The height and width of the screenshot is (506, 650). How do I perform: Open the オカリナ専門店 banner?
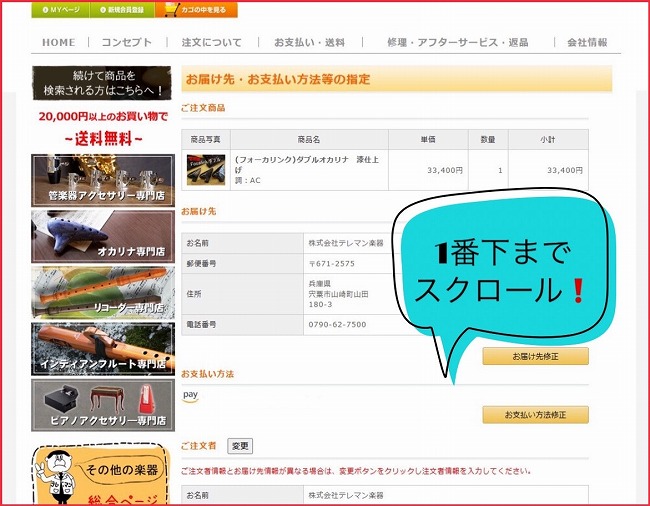pos(102,235)
